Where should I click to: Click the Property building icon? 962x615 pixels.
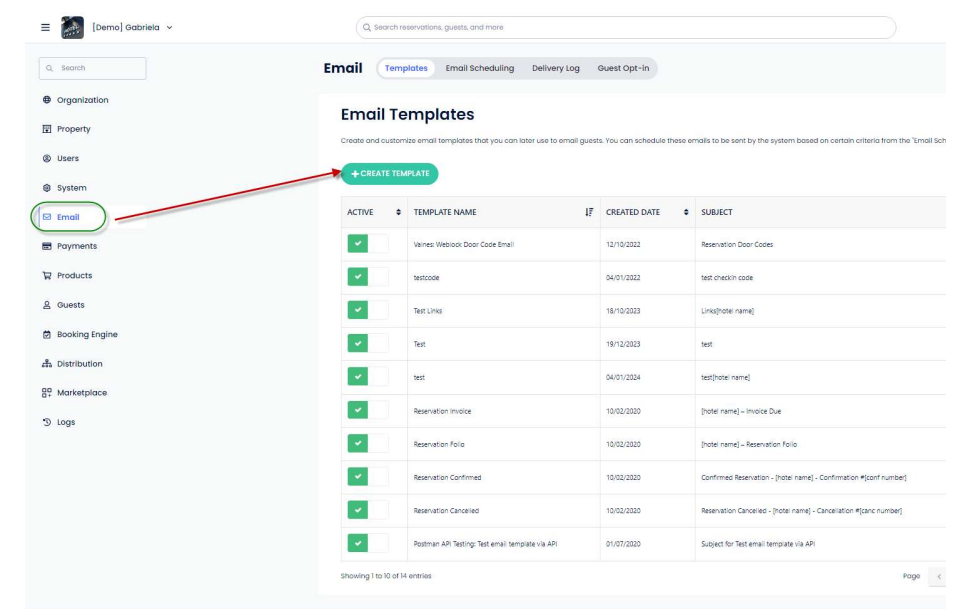46,129
